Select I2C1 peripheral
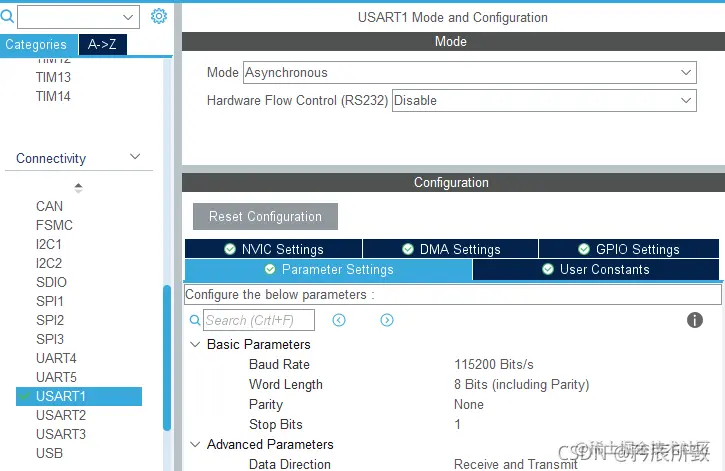 (49, 244)
